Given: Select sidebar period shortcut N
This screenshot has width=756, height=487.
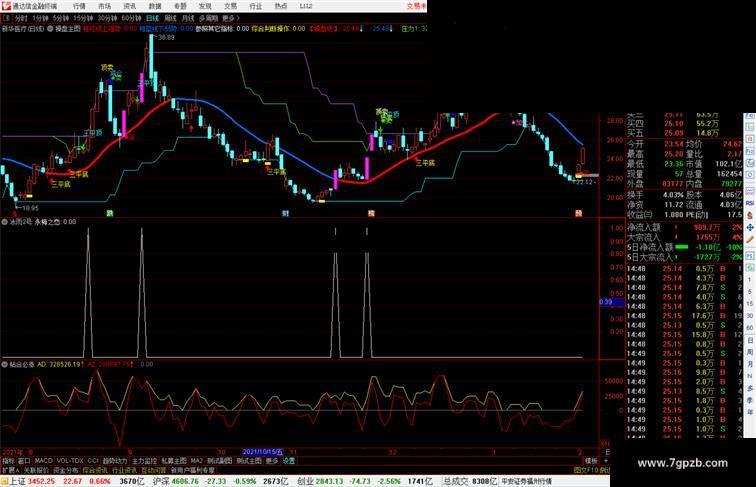Looking at the screenshot, I should [x=750, y=376].
